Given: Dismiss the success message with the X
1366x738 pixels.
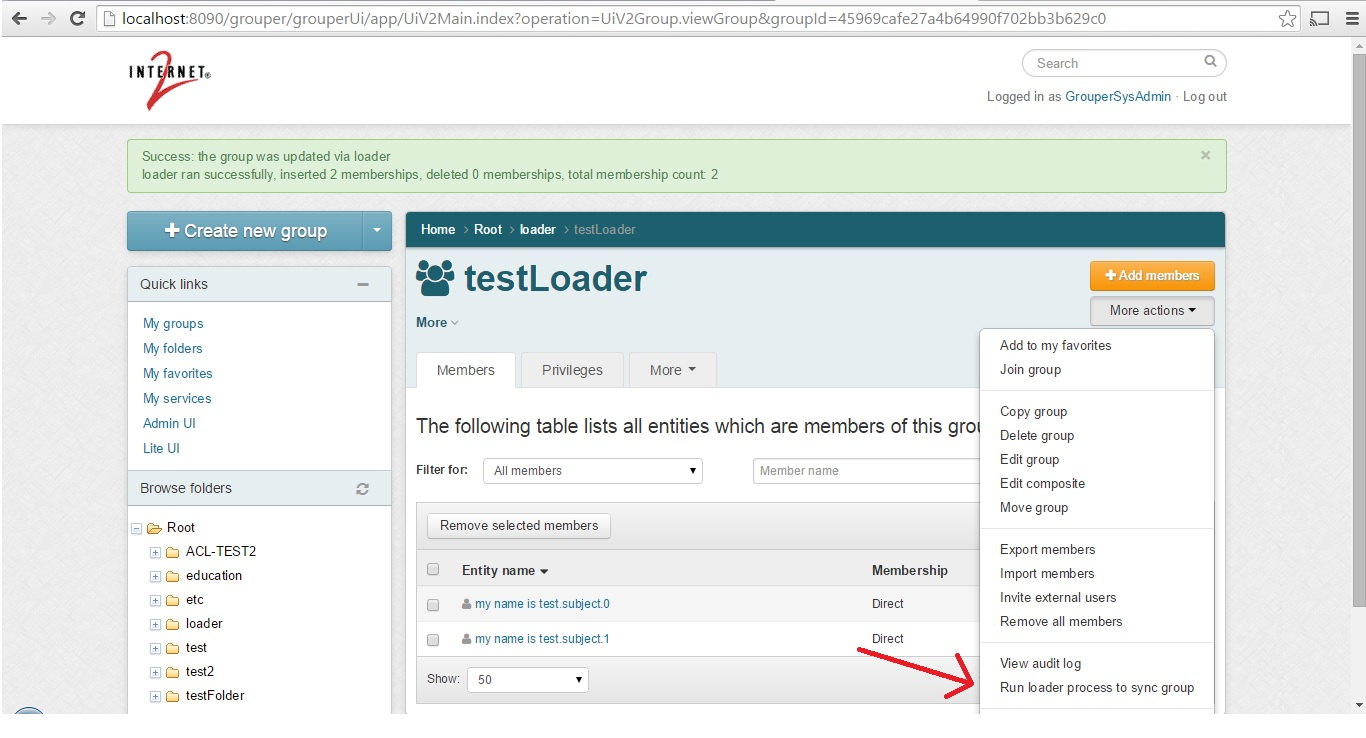Looking at the screenshot, I should click(1205, 155).
